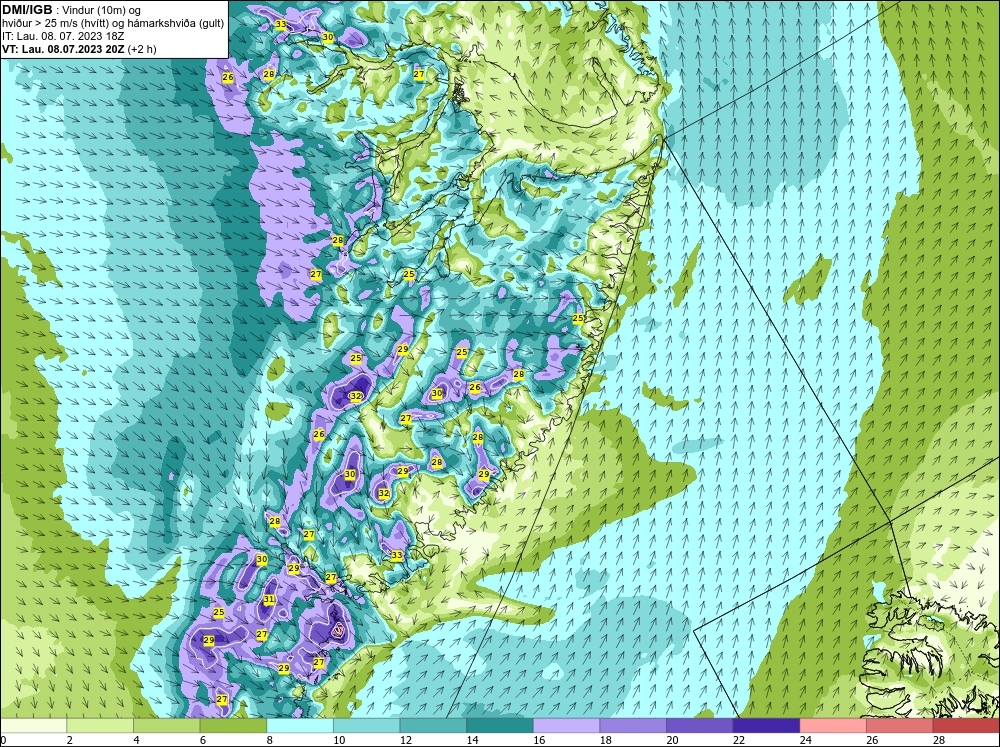Screen dimensions: 1000x747
Task: Click the '(+2 h)' forecast offset text
Action: (142, 49)
